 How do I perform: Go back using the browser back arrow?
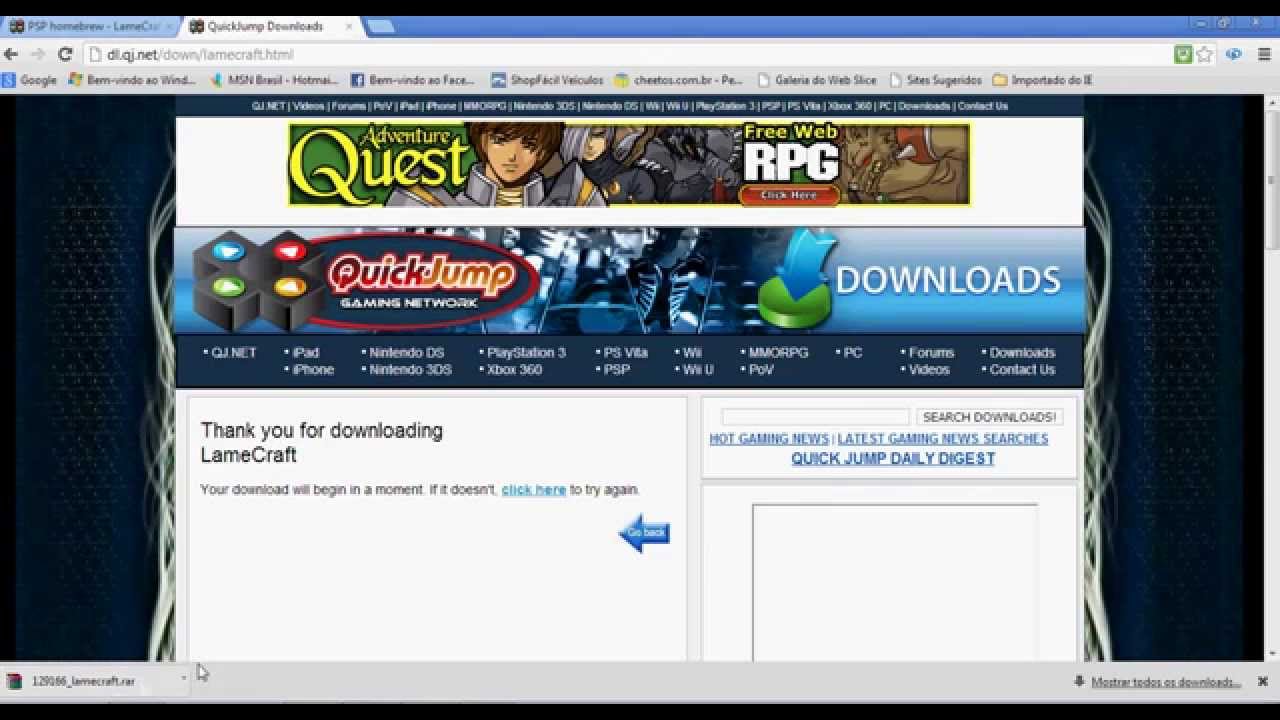point(11,55)
